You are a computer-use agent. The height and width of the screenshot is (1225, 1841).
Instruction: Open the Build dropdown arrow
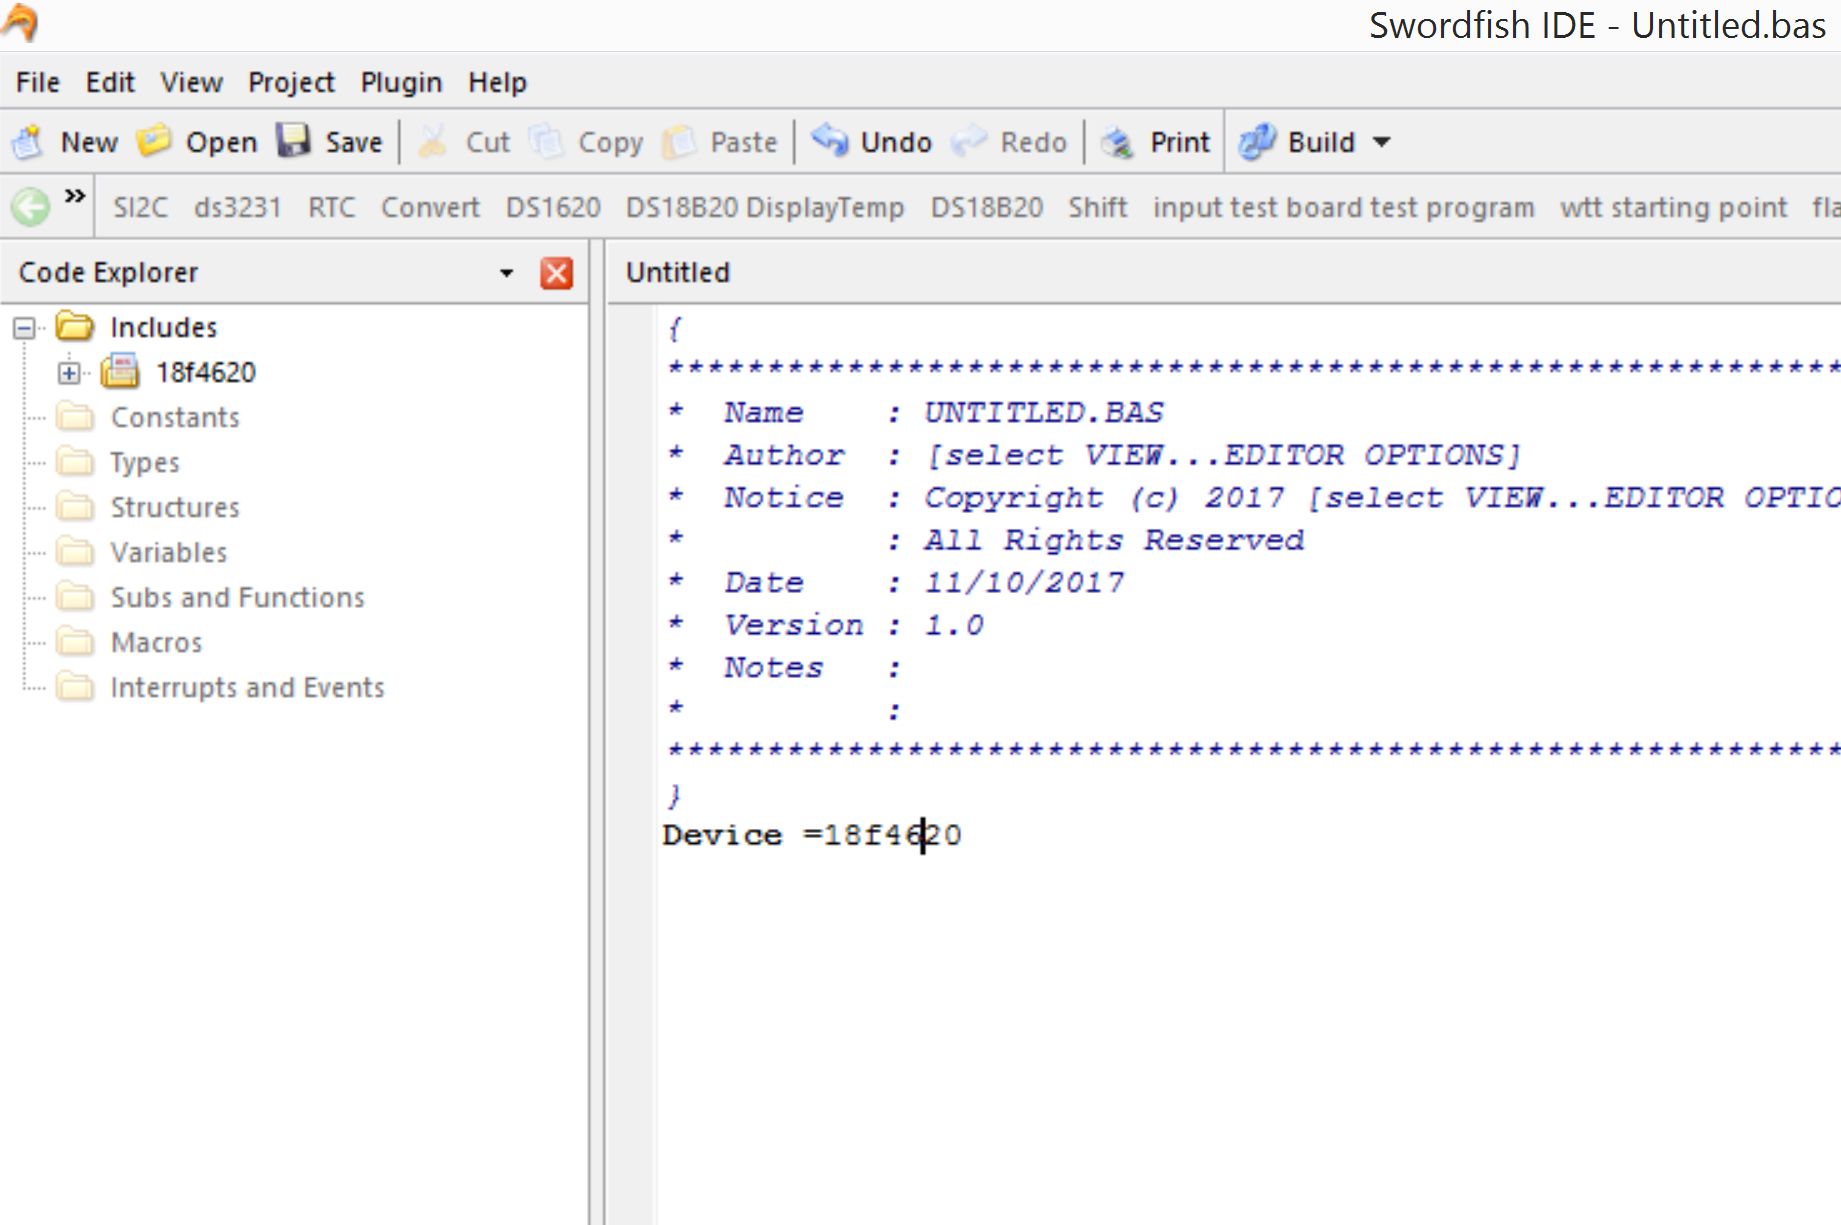tap(1382, 142)
